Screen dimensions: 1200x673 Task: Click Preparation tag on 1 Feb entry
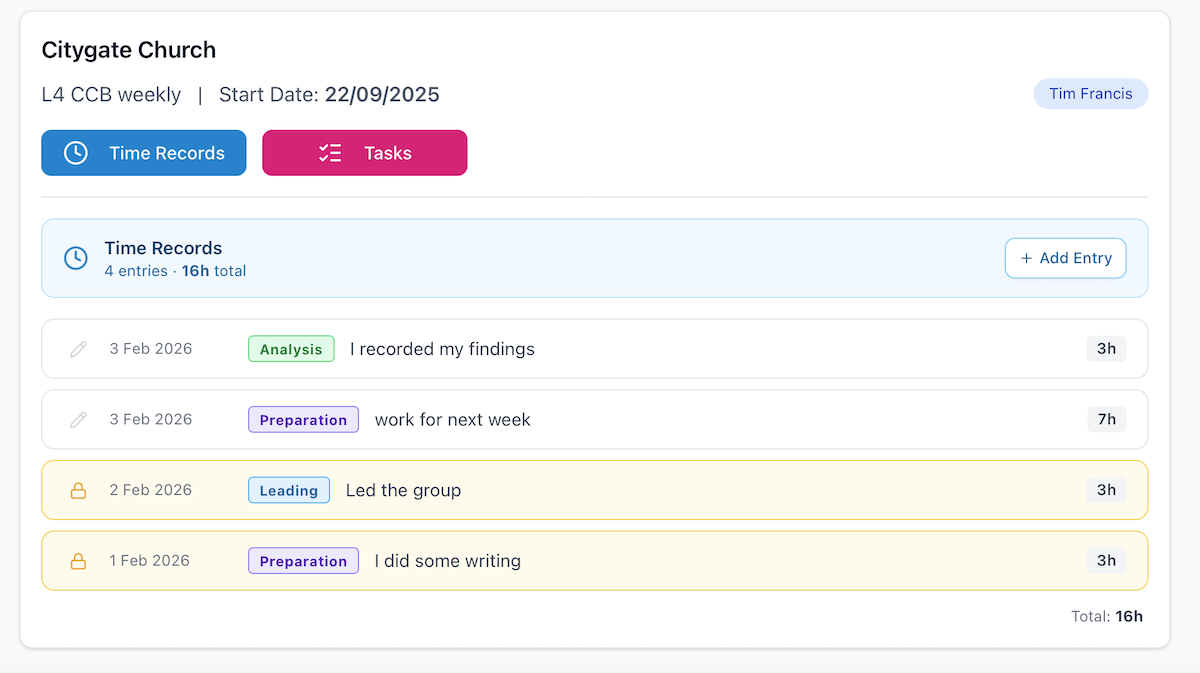pos(303,561)
